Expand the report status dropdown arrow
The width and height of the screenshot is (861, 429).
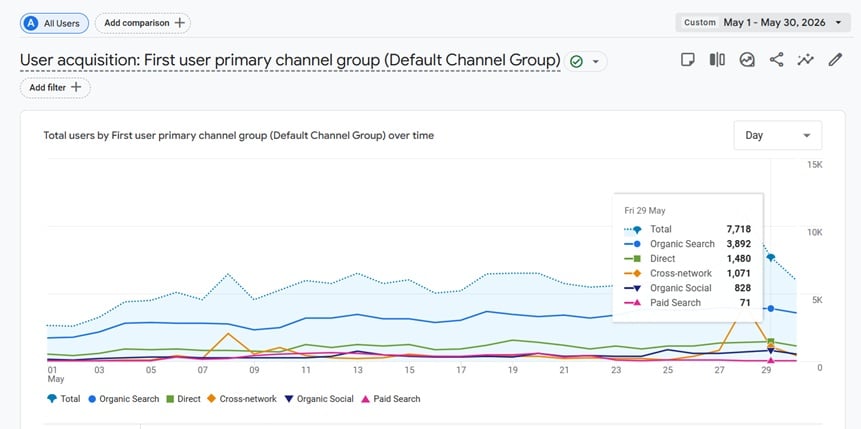click(x=595, y=62)
